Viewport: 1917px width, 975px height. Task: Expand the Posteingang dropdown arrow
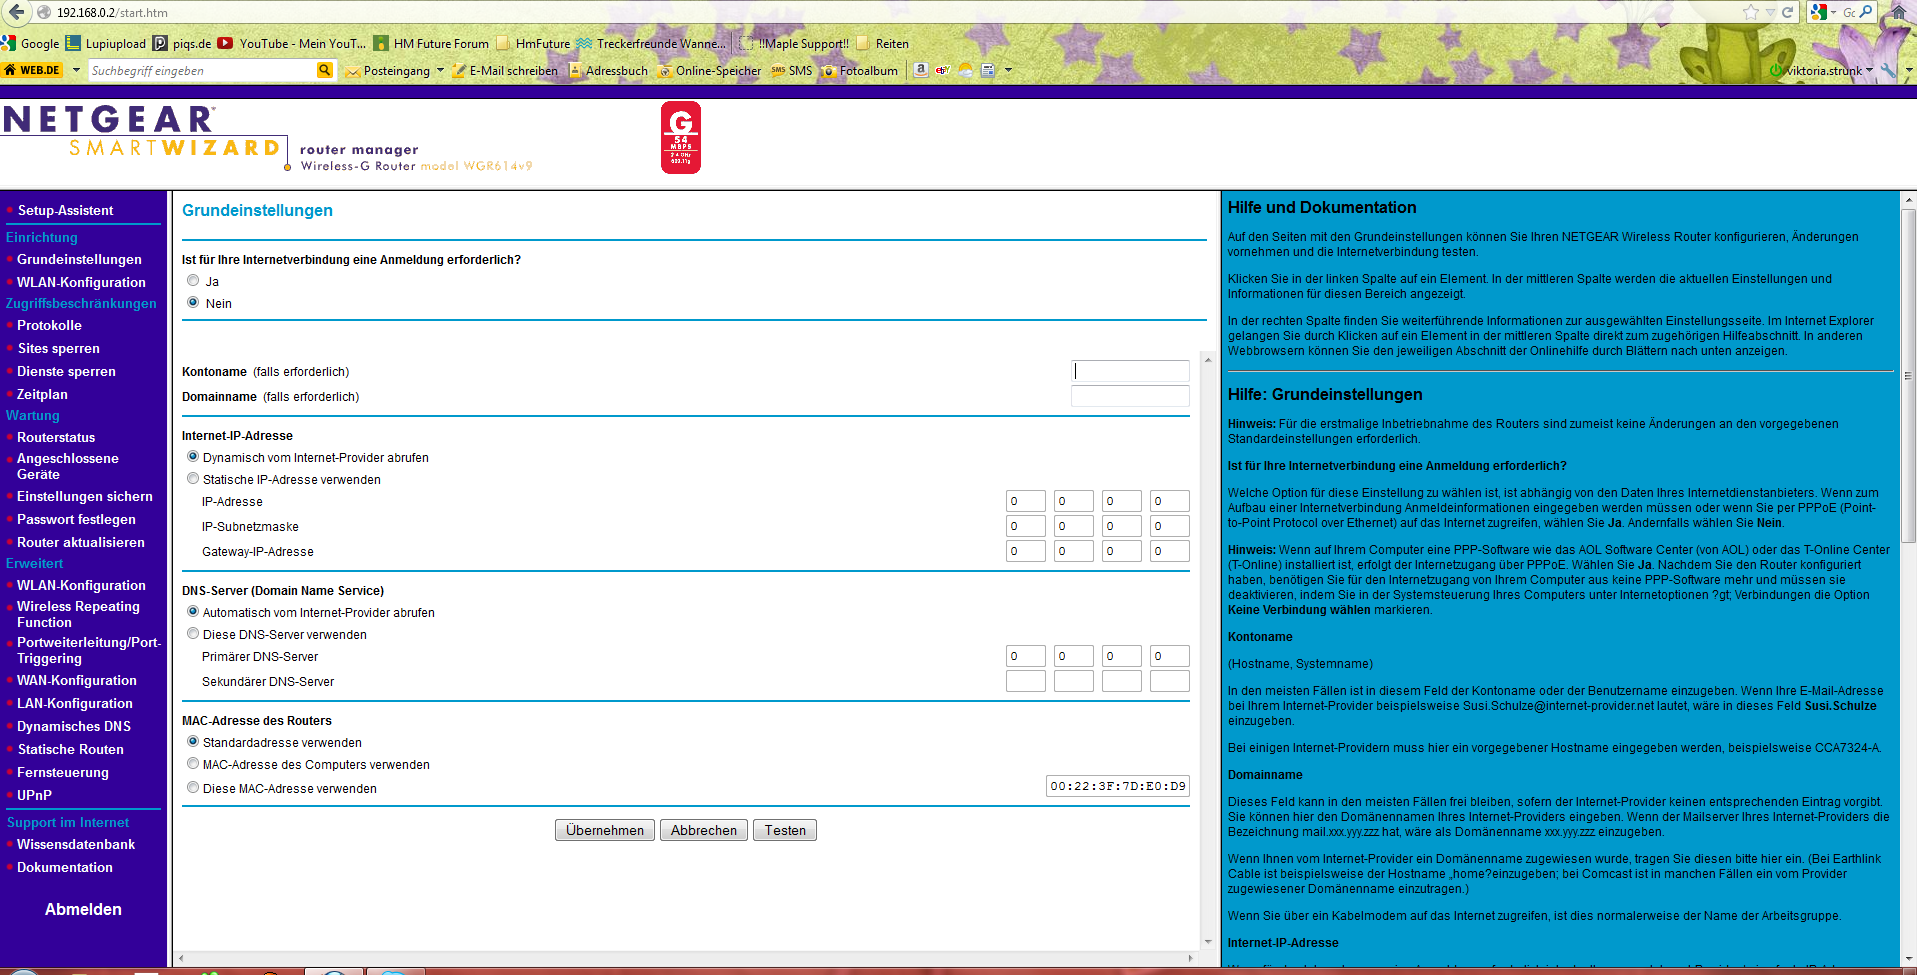click(x=440, y=70)
